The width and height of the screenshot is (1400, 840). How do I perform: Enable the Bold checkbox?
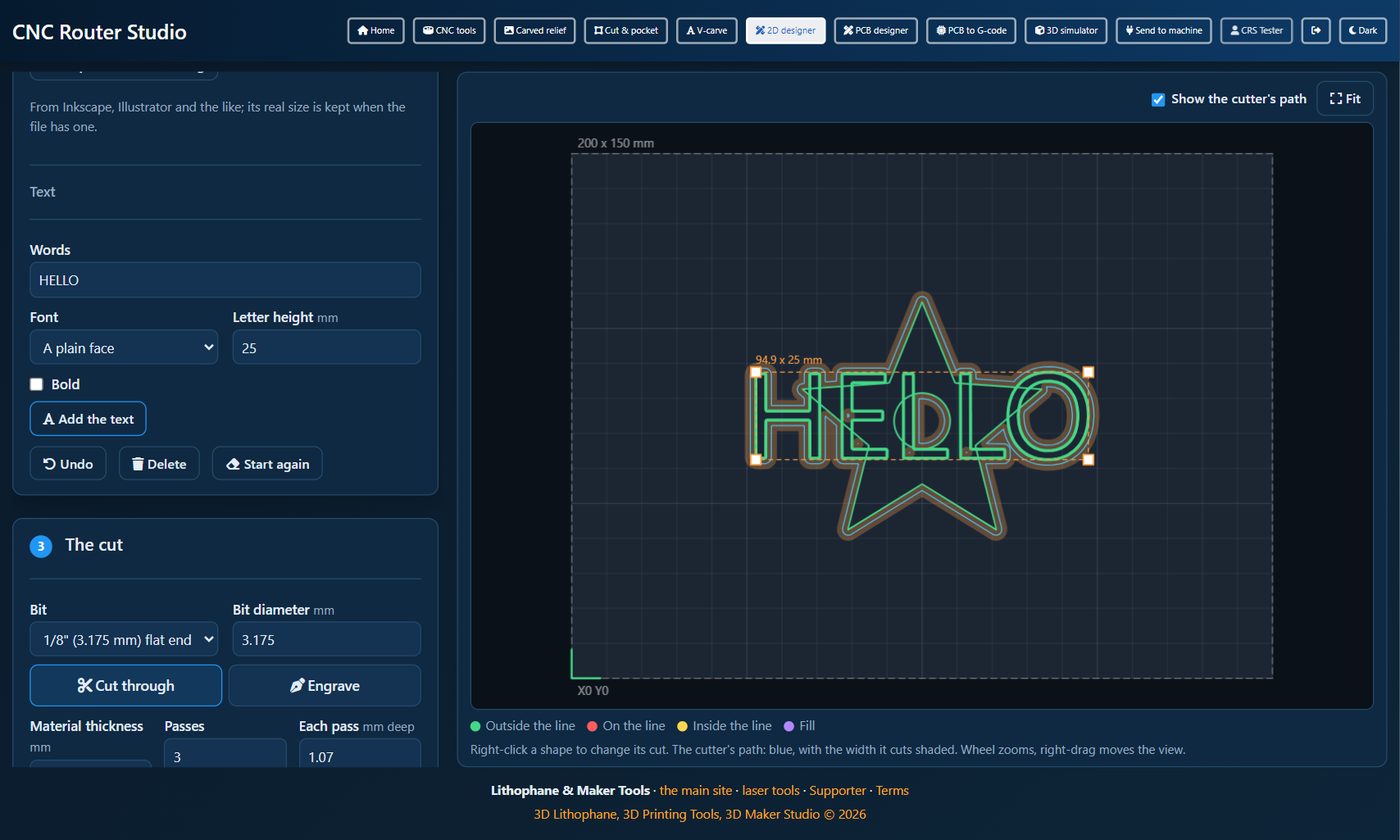(37, 384)
